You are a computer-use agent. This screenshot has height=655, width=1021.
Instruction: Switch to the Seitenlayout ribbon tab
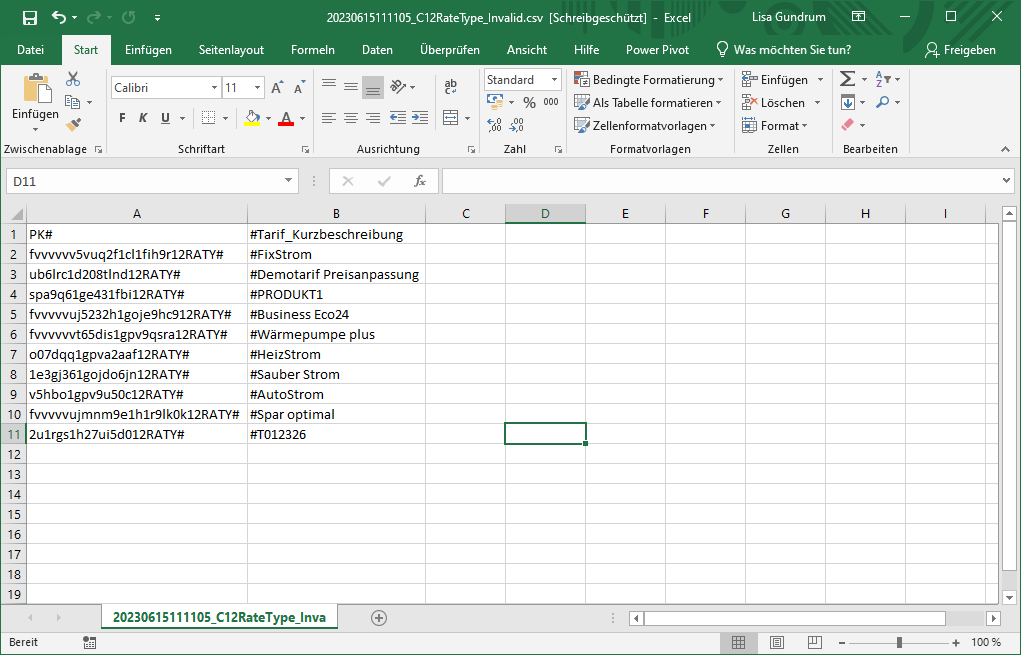click(x=231, y=50)
